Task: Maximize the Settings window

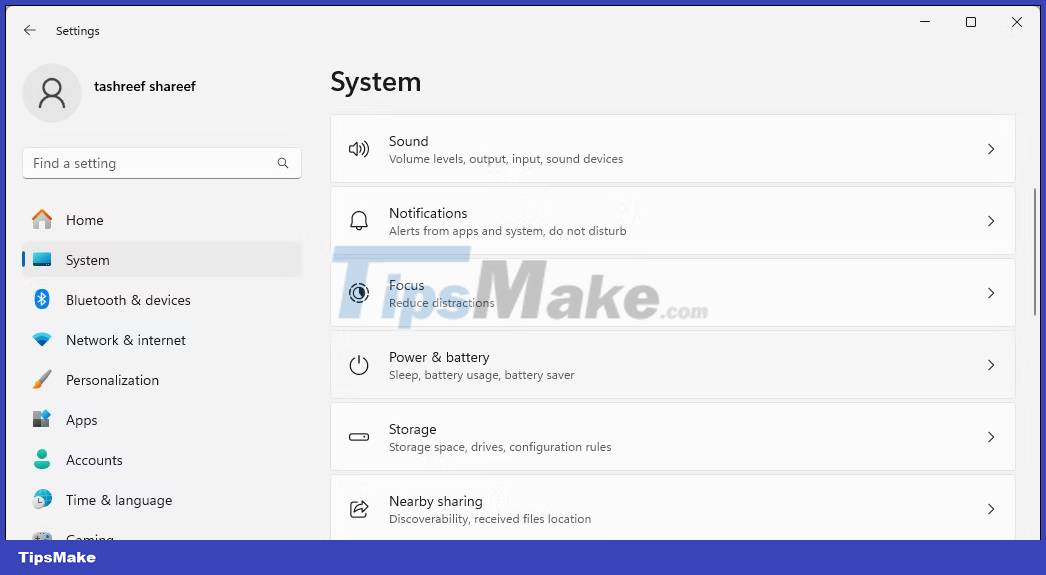Action: [971, 22]
